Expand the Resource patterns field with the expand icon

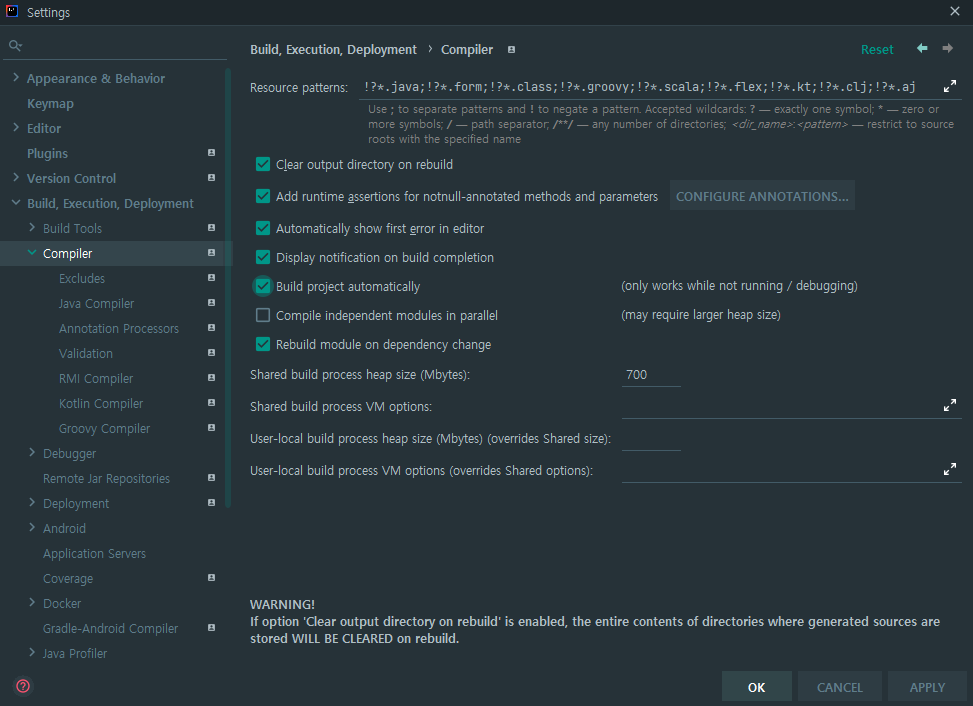pos(949,86)
